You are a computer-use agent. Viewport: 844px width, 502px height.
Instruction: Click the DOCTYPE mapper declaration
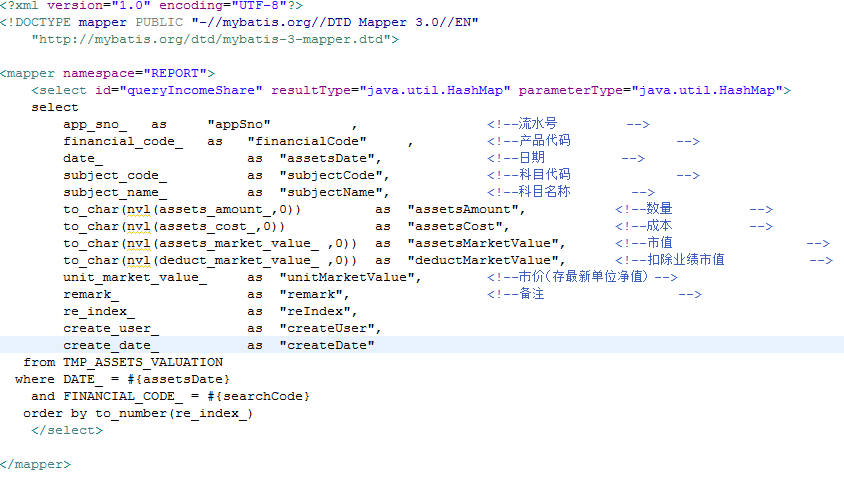[239, 23]
